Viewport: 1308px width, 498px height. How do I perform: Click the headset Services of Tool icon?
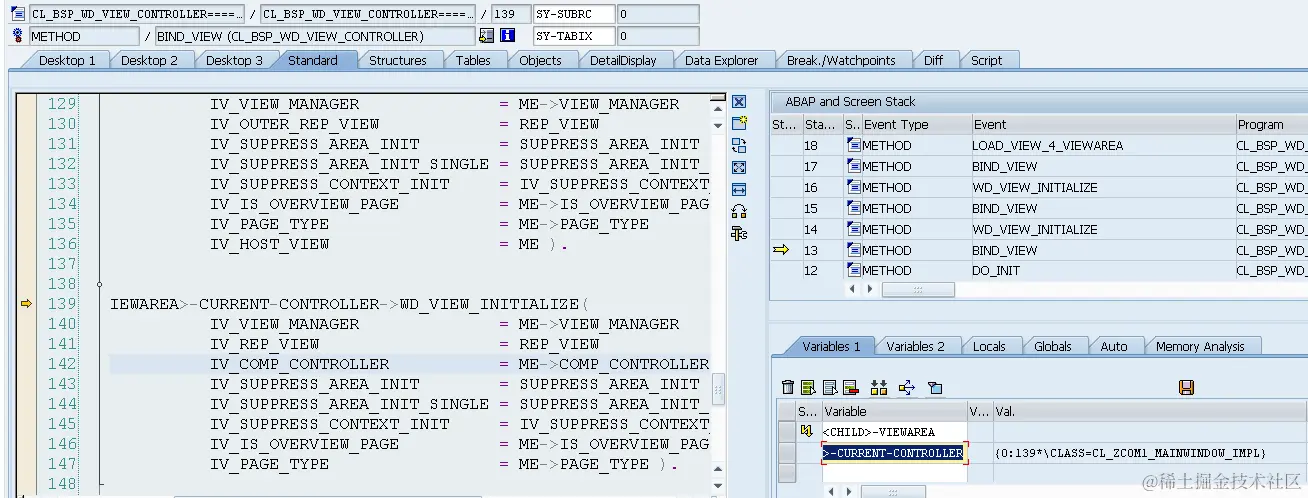[739, 211]
